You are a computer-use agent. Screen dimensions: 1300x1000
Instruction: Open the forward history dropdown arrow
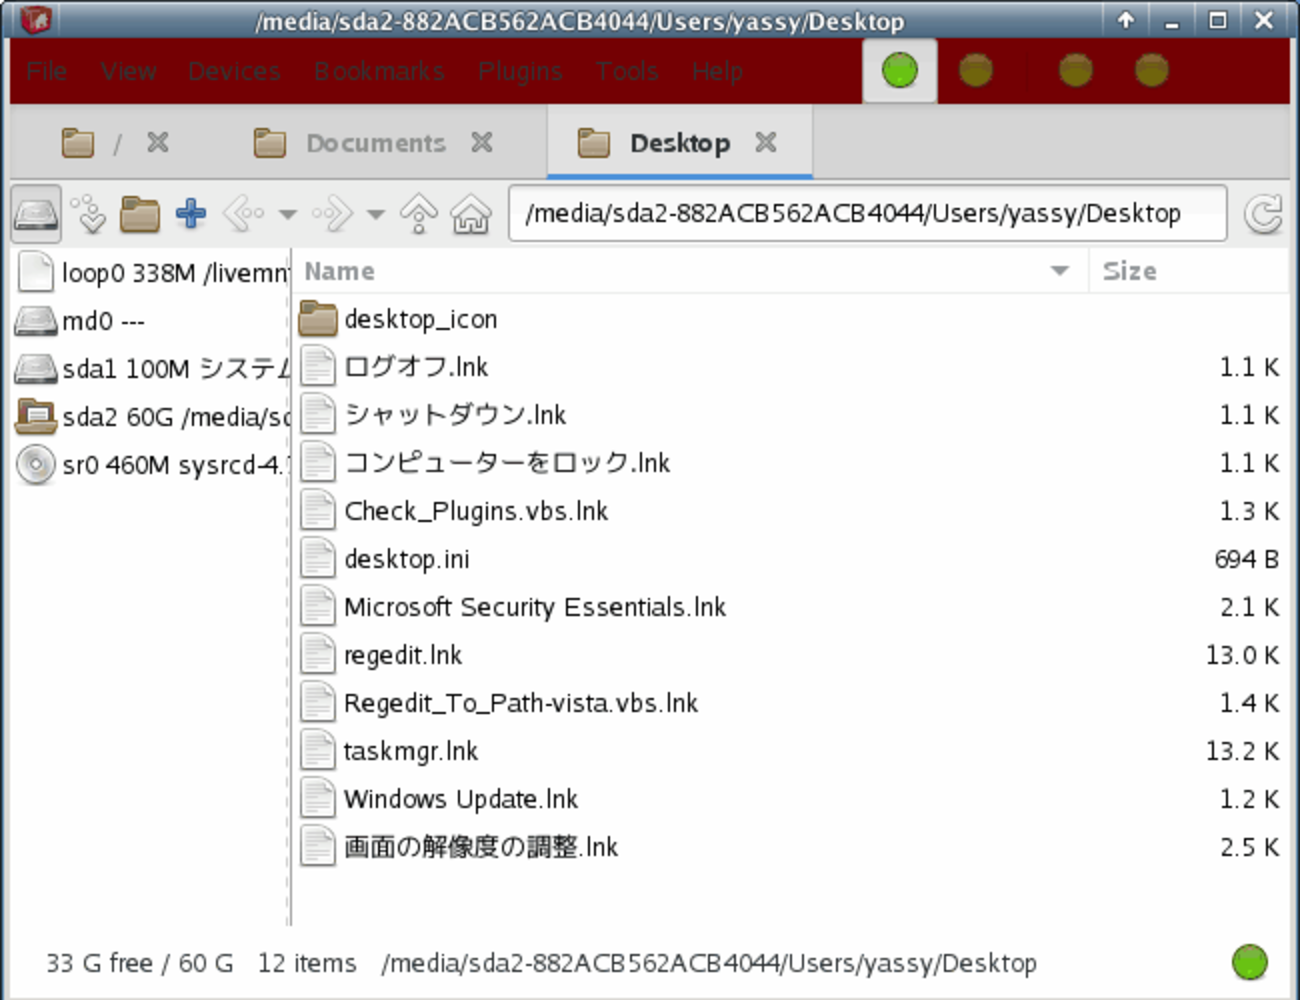tap(376, 214)
